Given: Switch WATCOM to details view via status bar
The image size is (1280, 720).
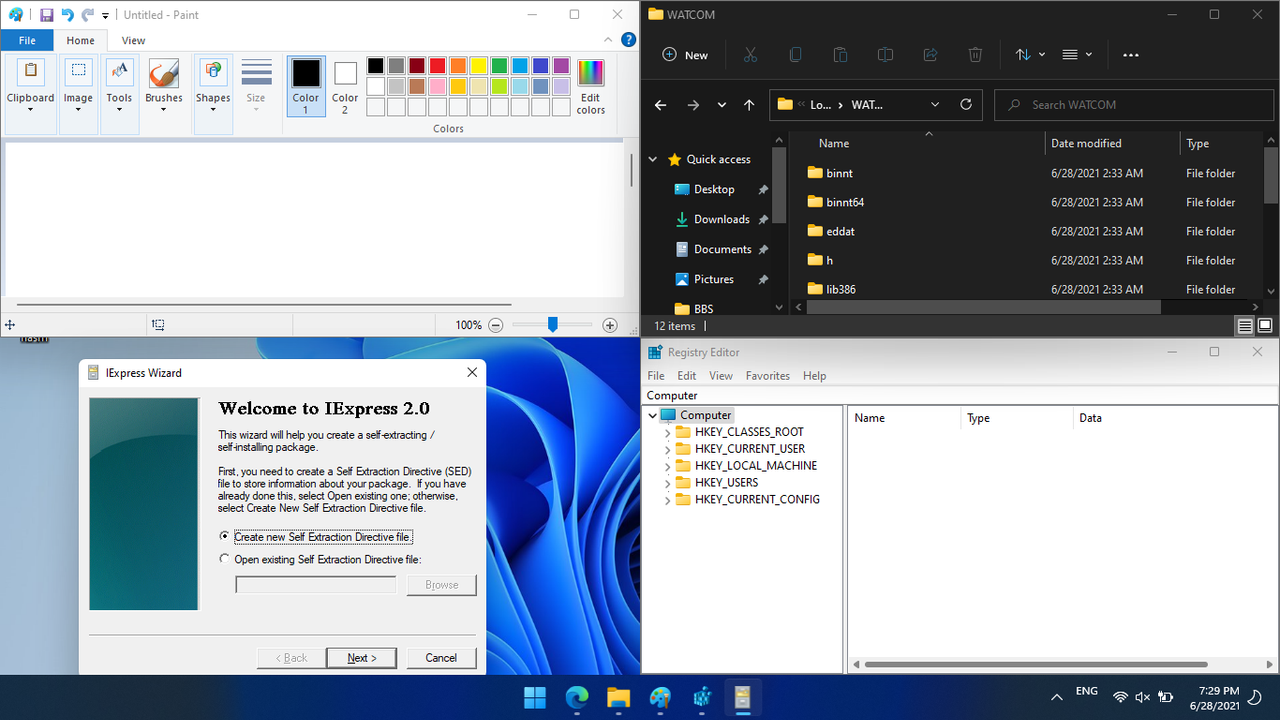Looking at the screenshot, I should [x=1245, y=326].
